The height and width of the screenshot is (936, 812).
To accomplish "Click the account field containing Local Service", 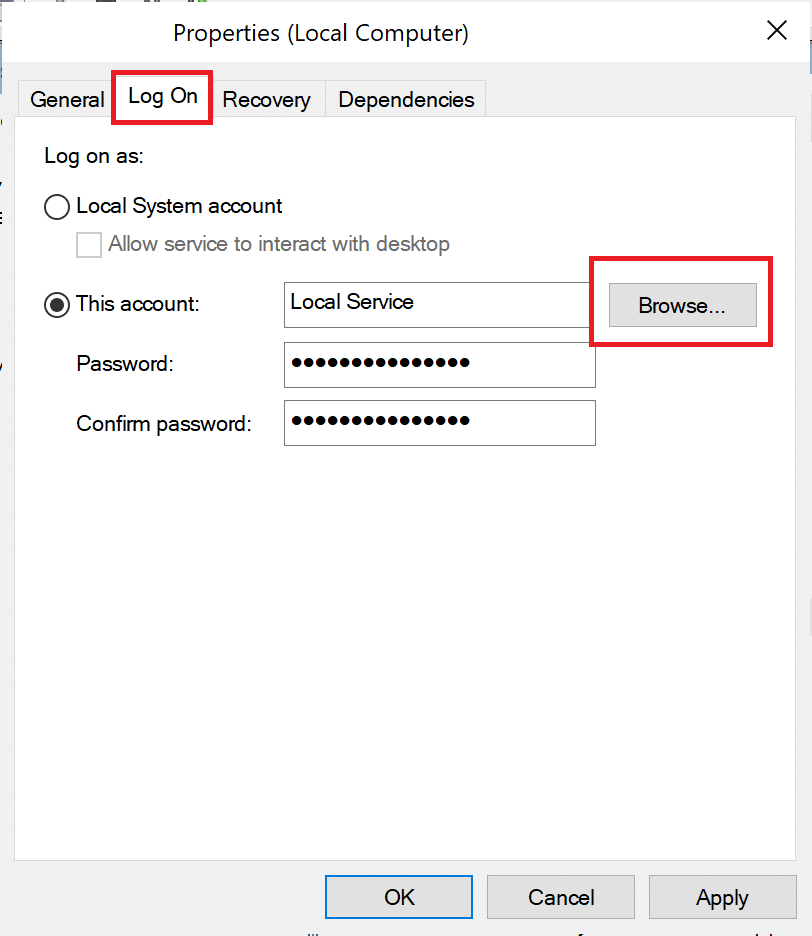I will 437,304.
